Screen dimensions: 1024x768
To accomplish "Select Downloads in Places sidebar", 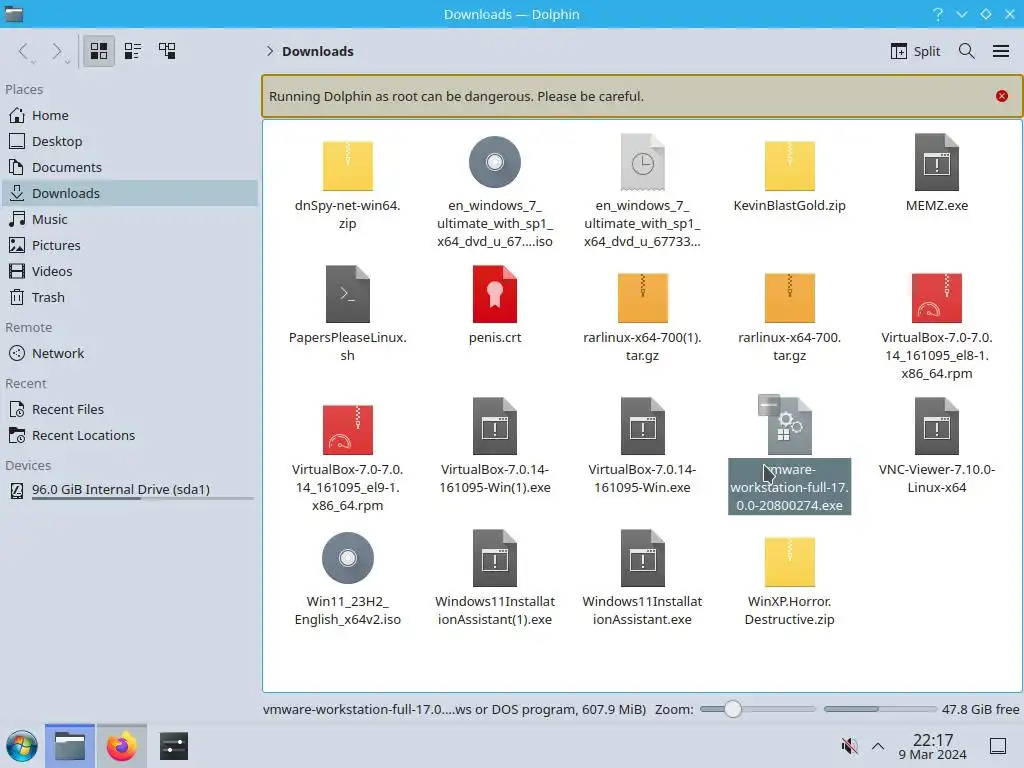I will 129,193.
